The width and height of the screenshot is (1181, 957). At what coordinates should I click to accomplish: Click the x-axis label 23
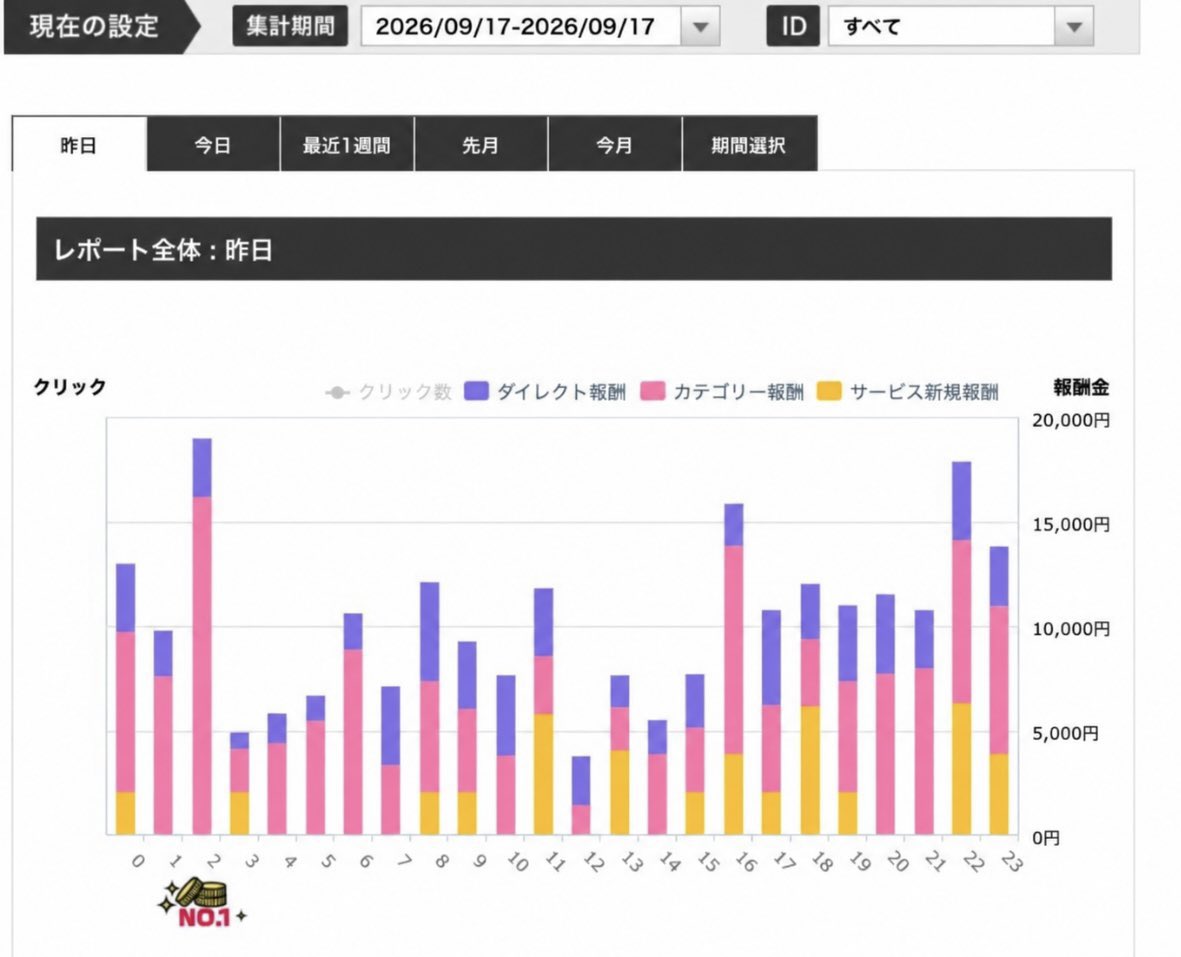[1012, 862]
